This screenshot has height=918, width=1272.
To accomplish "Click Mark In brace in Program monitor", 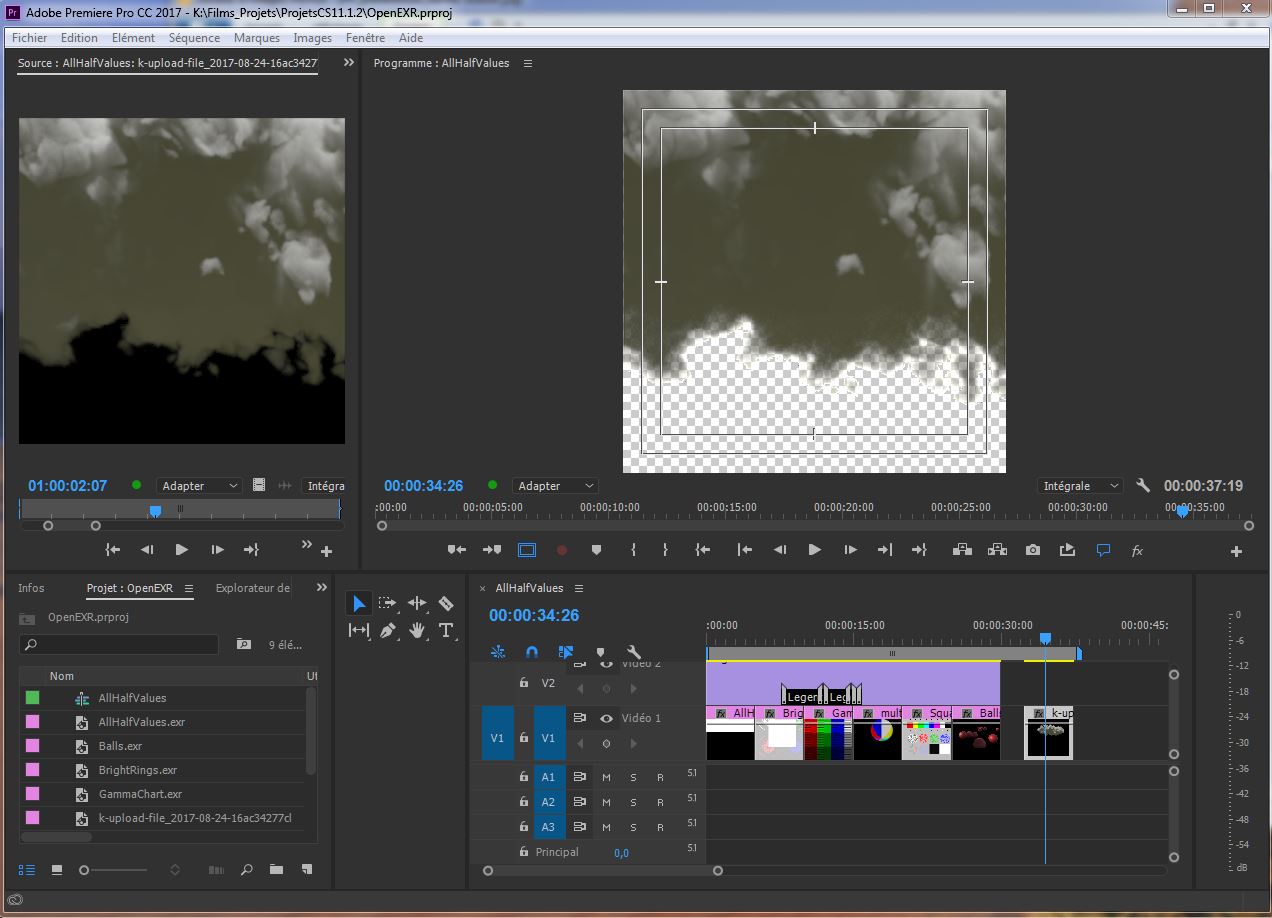I will click(633, 550).
